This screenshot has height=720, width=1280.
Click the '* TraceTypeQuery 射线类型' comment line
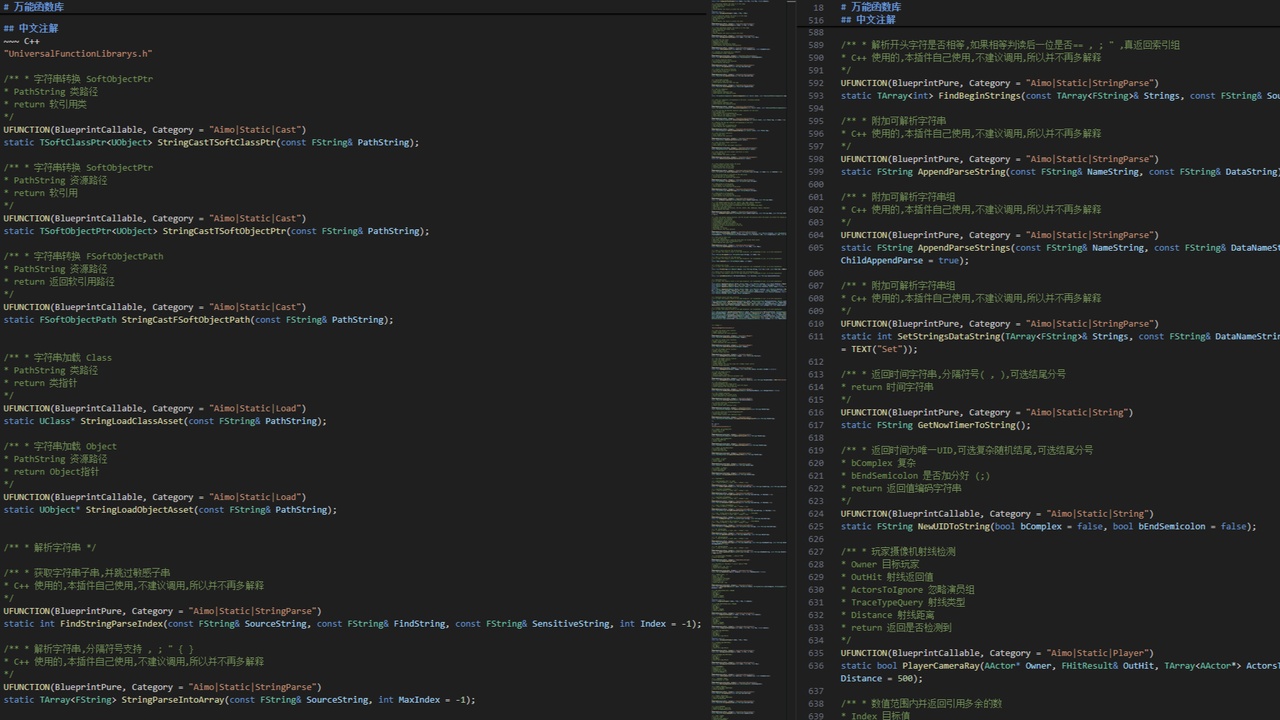pyautogui.click(x=903, y=603)
